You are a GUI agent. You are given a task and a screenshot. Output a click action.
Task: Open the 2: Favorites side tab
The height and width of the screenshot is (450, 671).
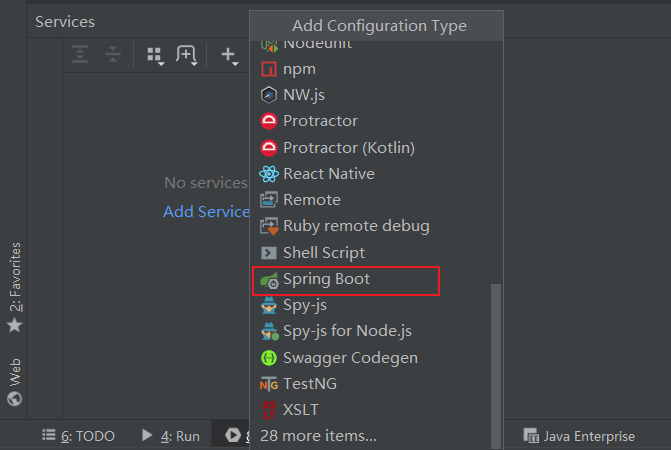(x=15, y=287)
